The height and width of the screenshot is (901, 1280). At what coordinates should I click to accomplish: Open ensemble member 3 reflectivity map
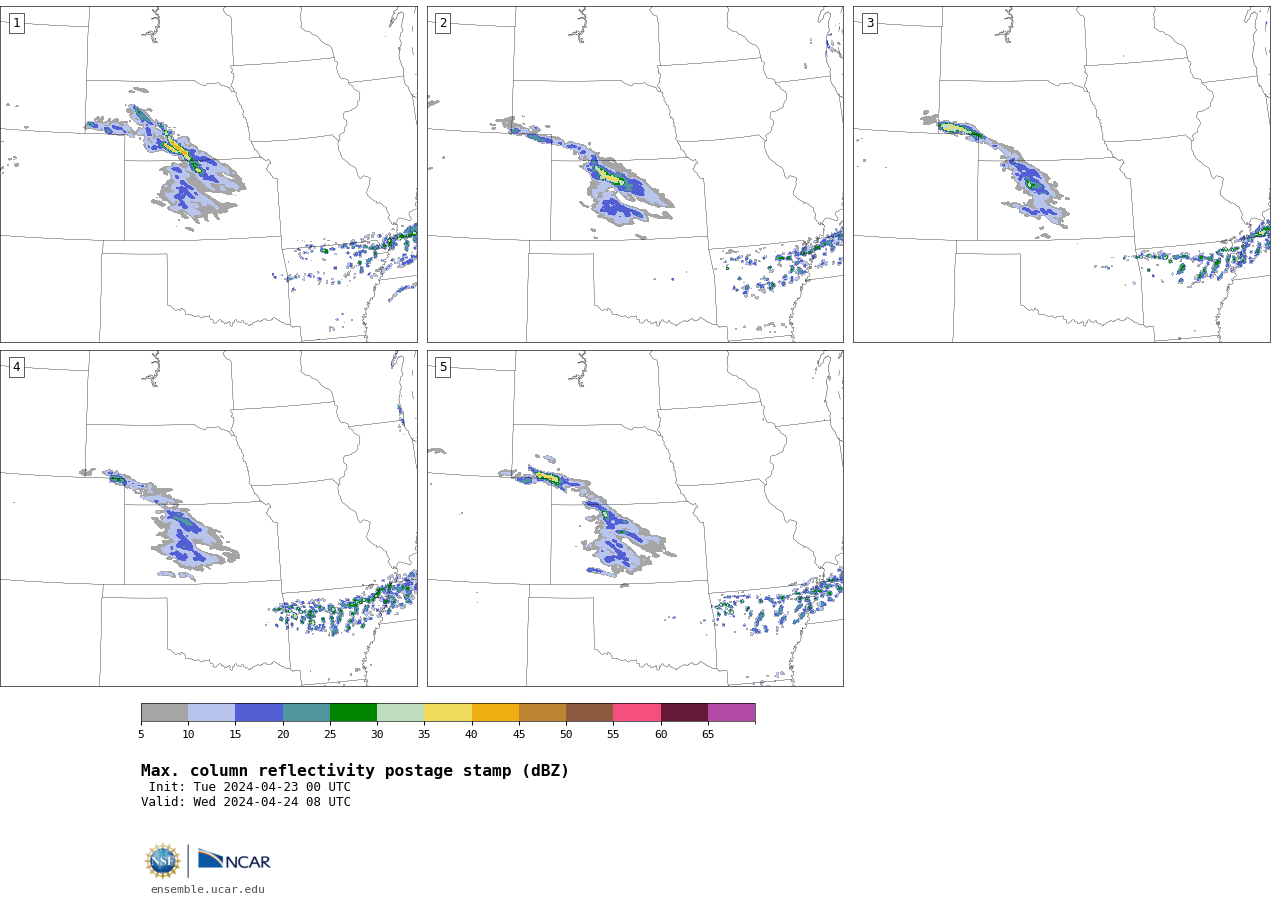click(1061, 174)
